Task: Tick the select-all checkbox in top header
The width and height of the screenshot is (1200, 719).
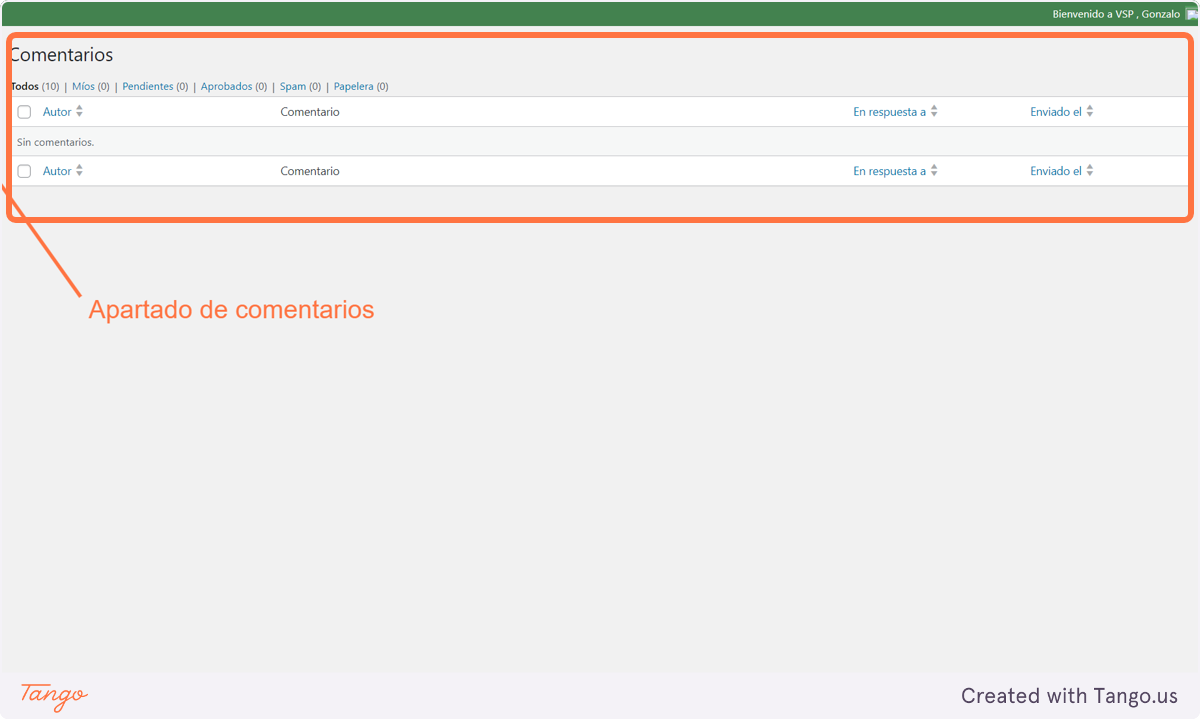Action: (x=24, y=112)
